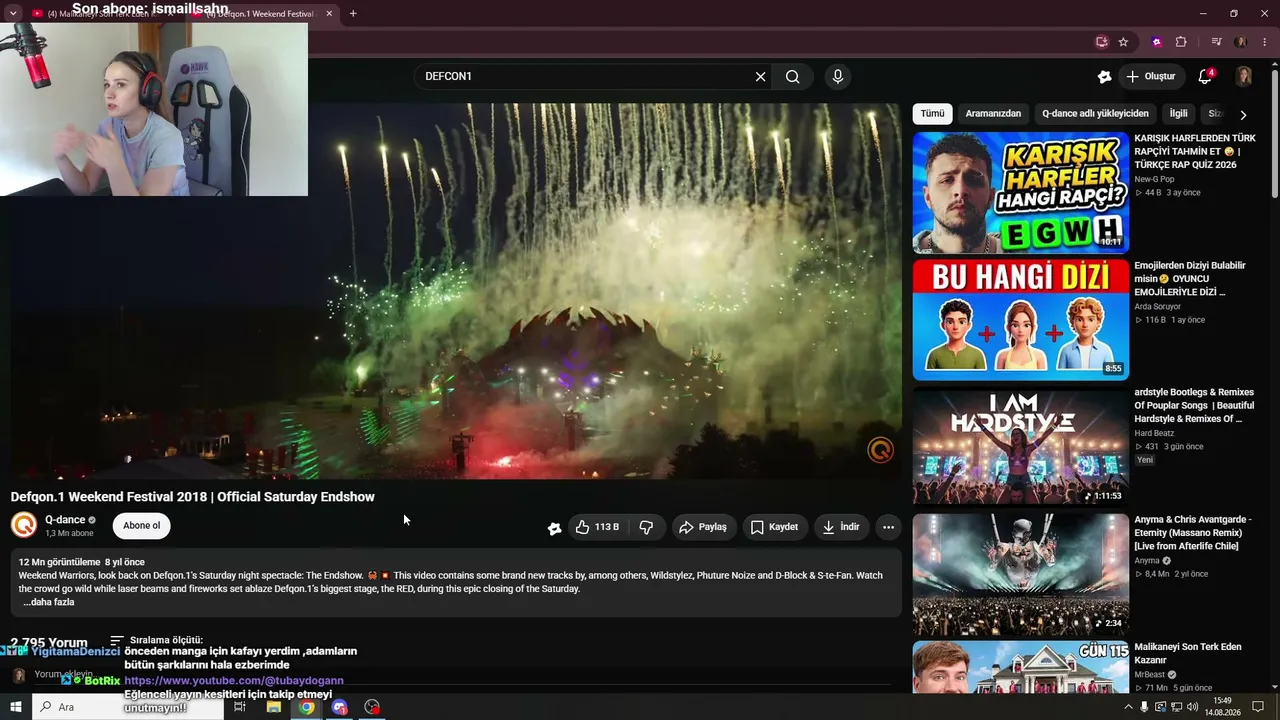Open the Anyma & Chris Avantgarde Eternity thumbnail
The height and width of the screenshot is (720, 1280).
1020,574
